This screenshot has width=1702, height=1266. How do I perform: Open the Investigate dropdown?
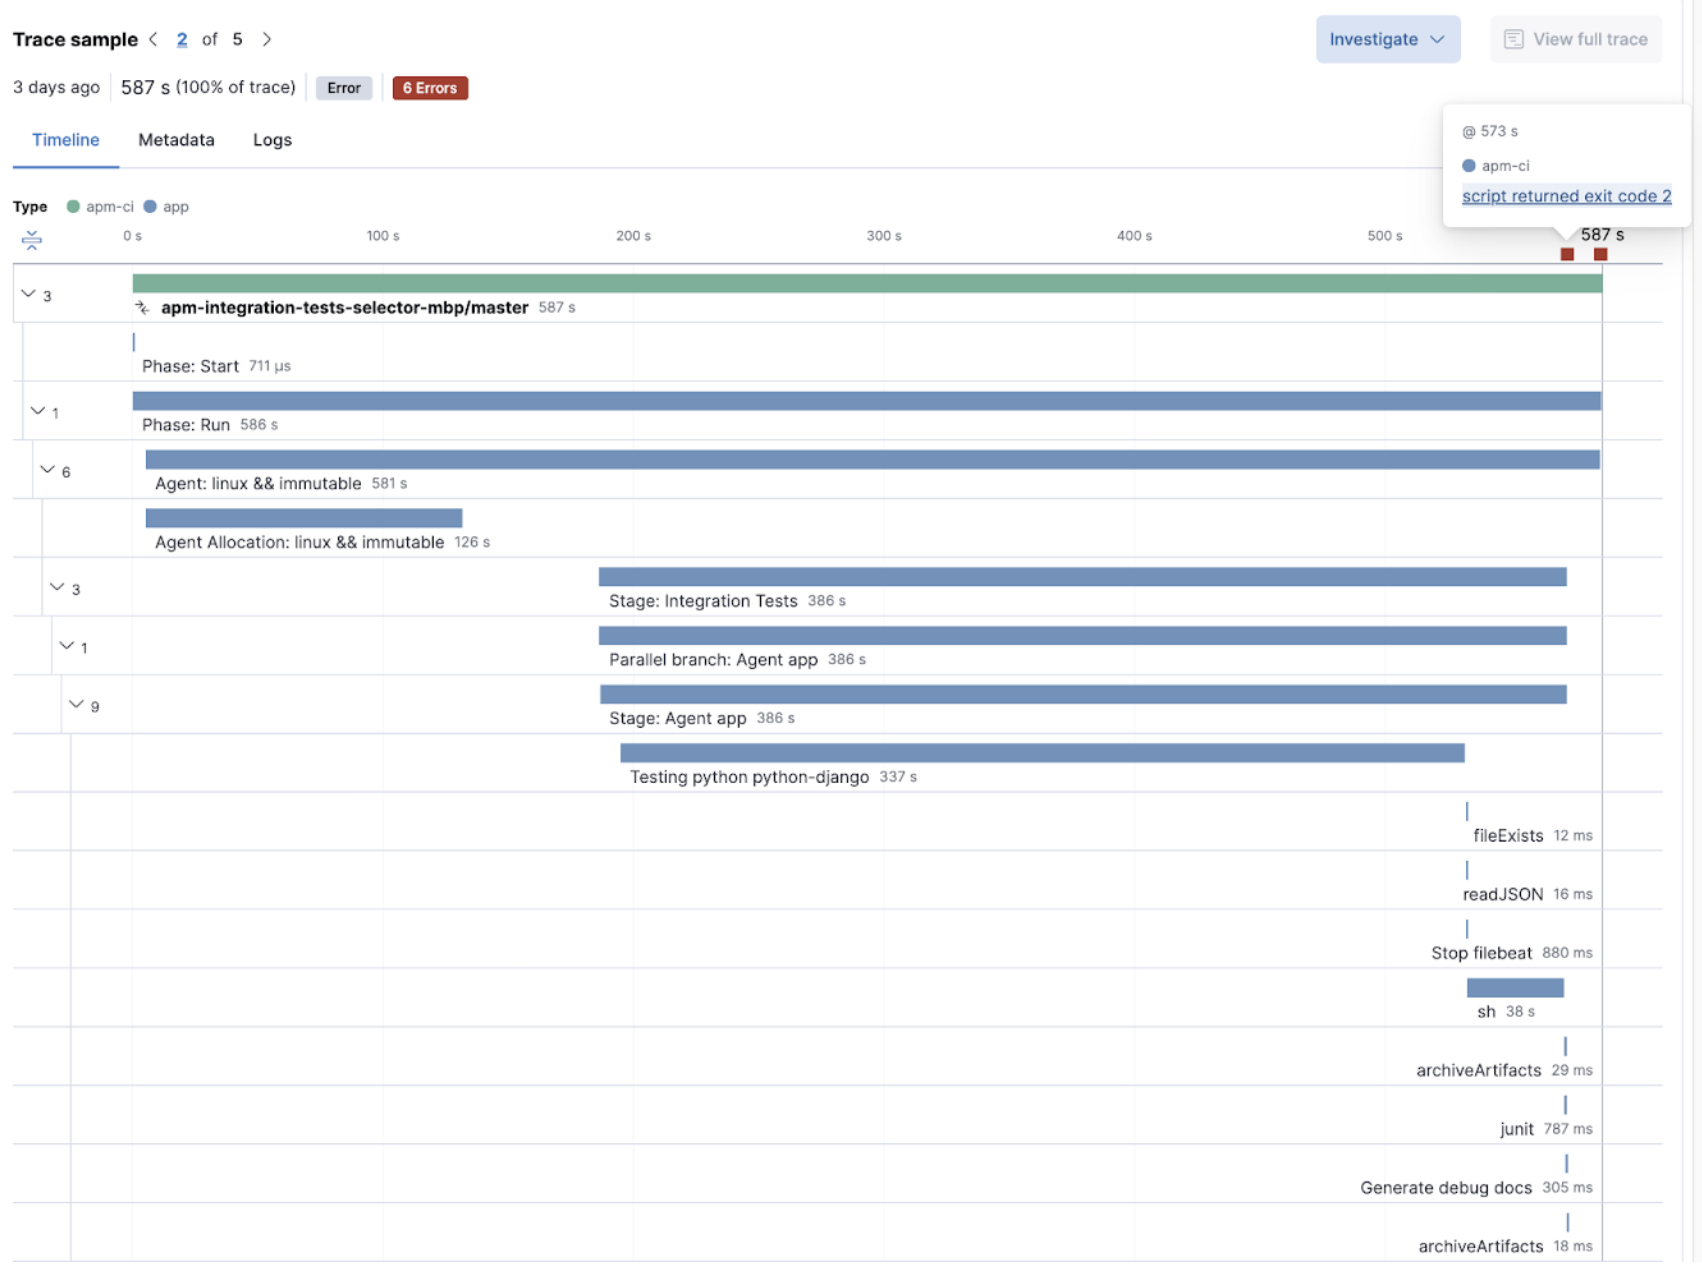point(1386,39)
